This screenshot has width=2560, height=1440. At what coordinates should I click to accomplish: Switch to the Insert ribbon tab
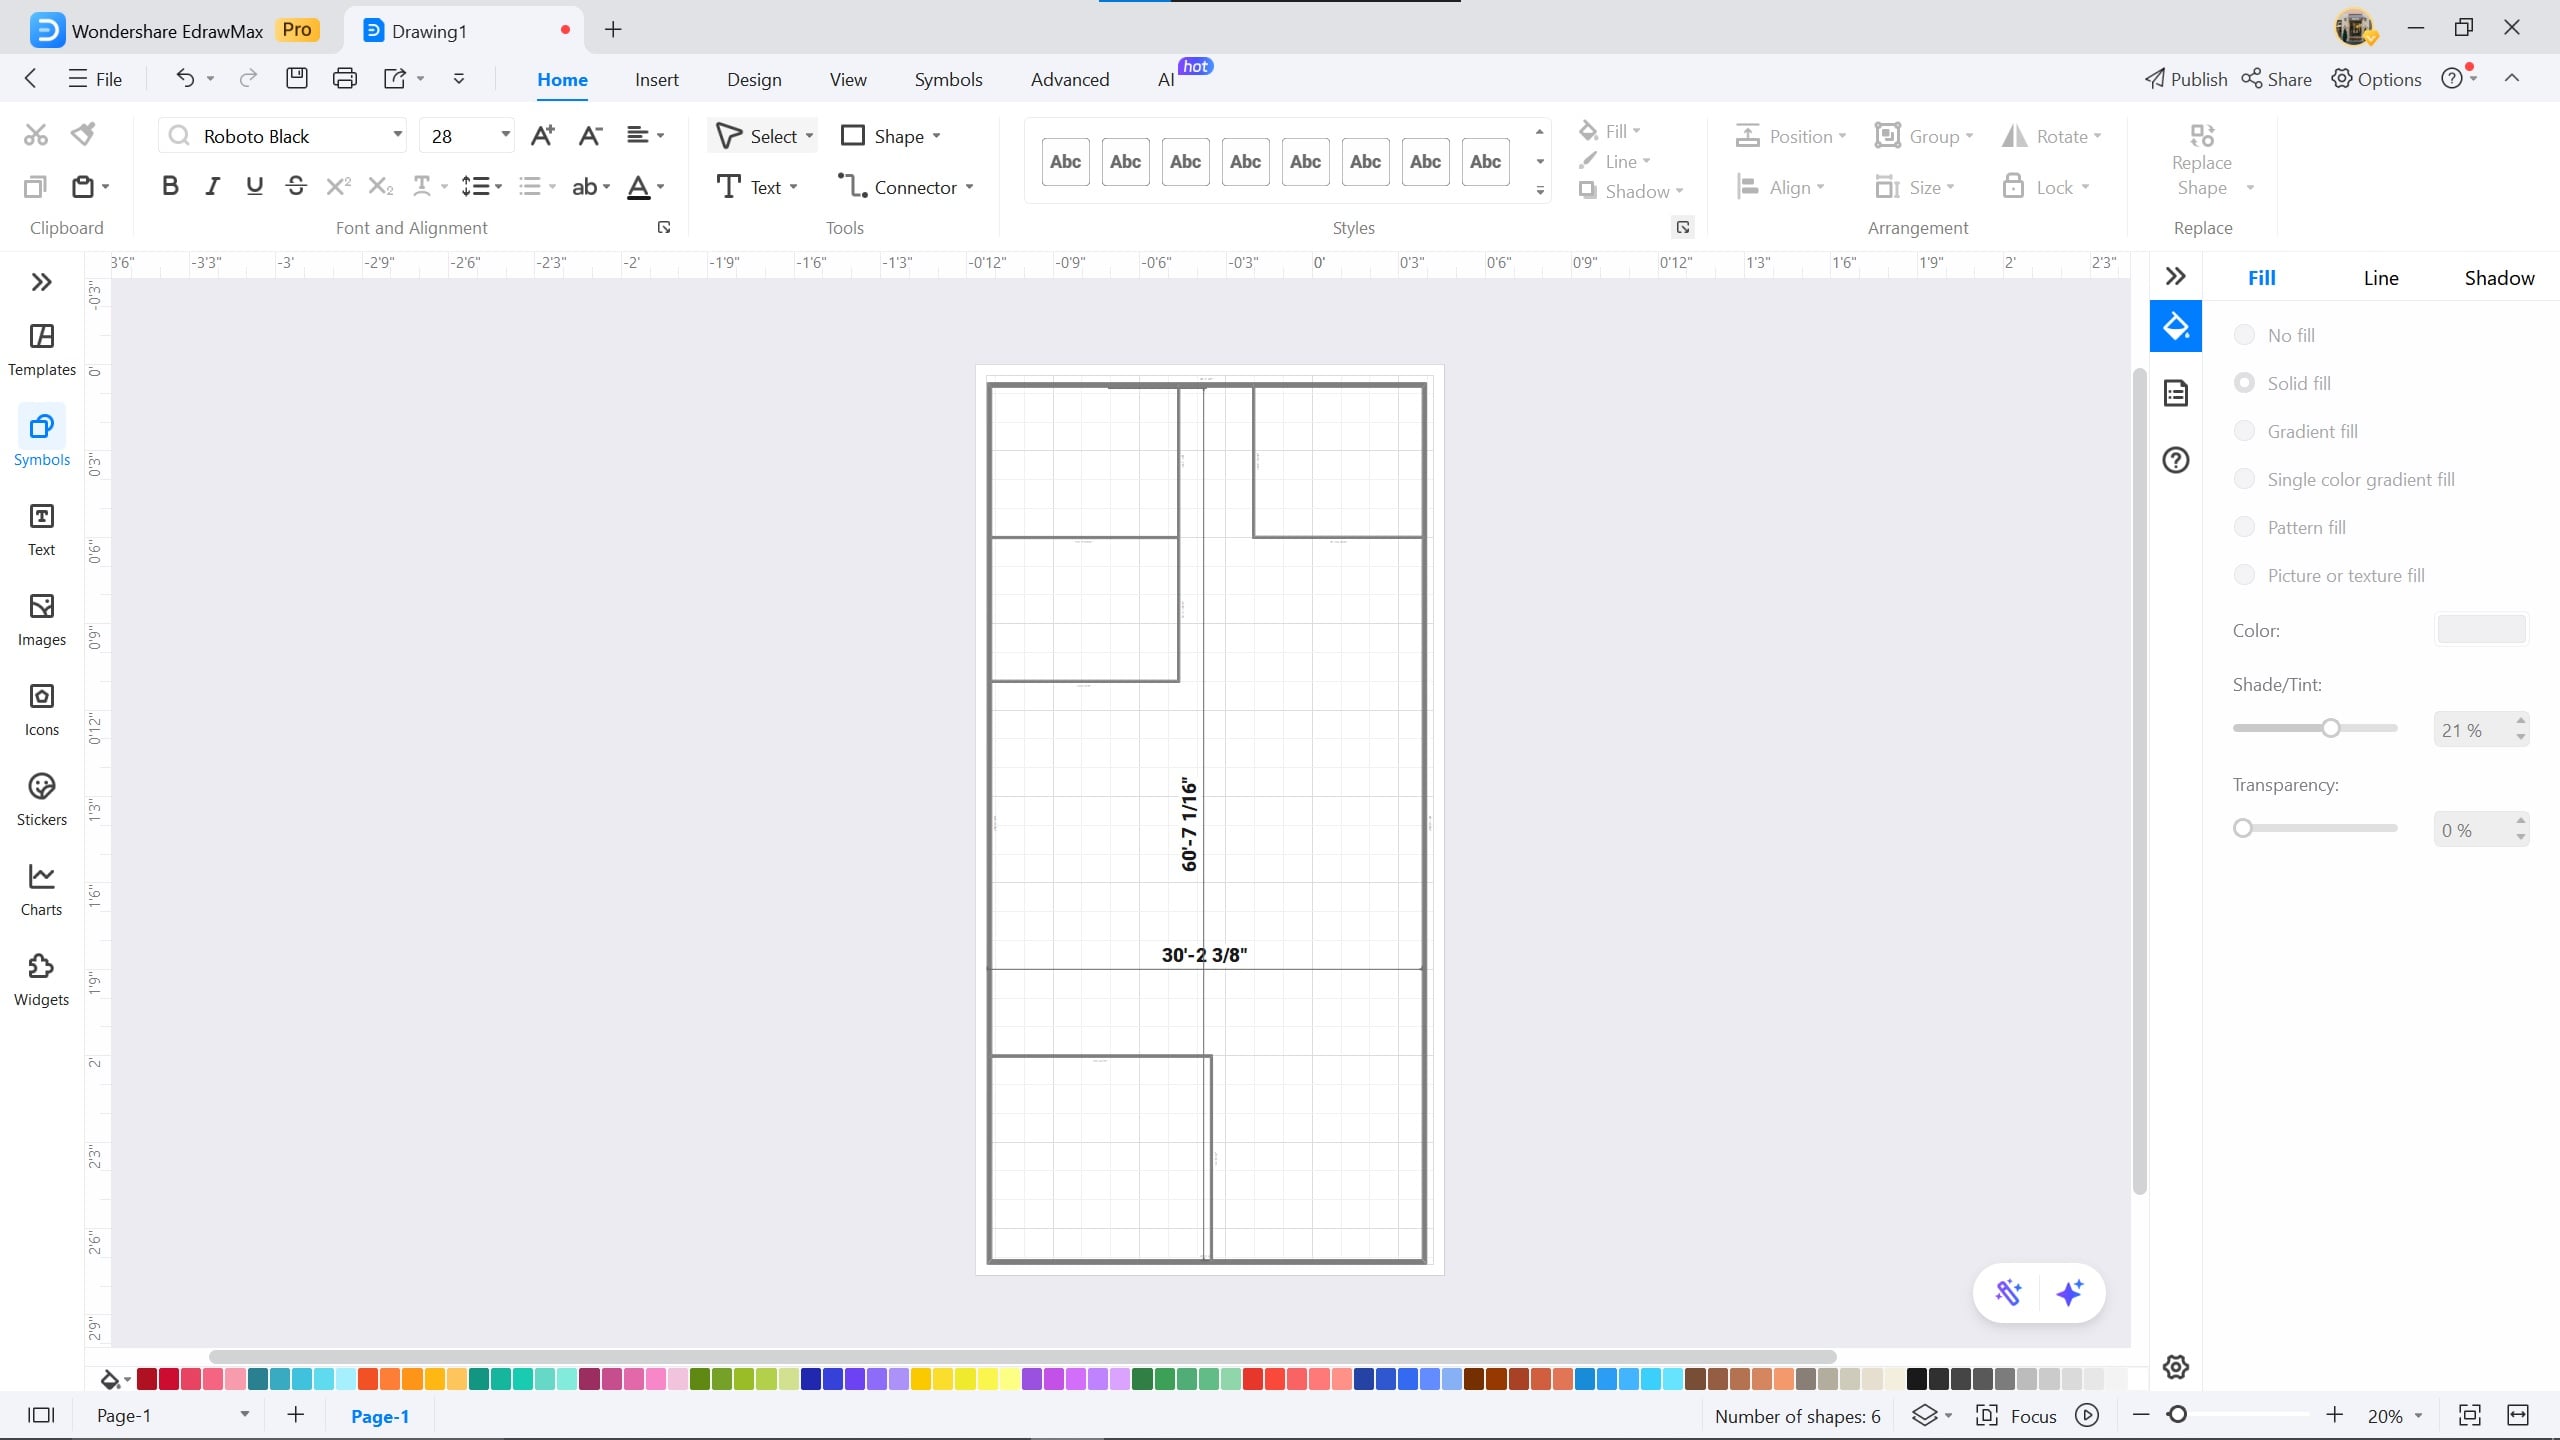pos(655,79)
